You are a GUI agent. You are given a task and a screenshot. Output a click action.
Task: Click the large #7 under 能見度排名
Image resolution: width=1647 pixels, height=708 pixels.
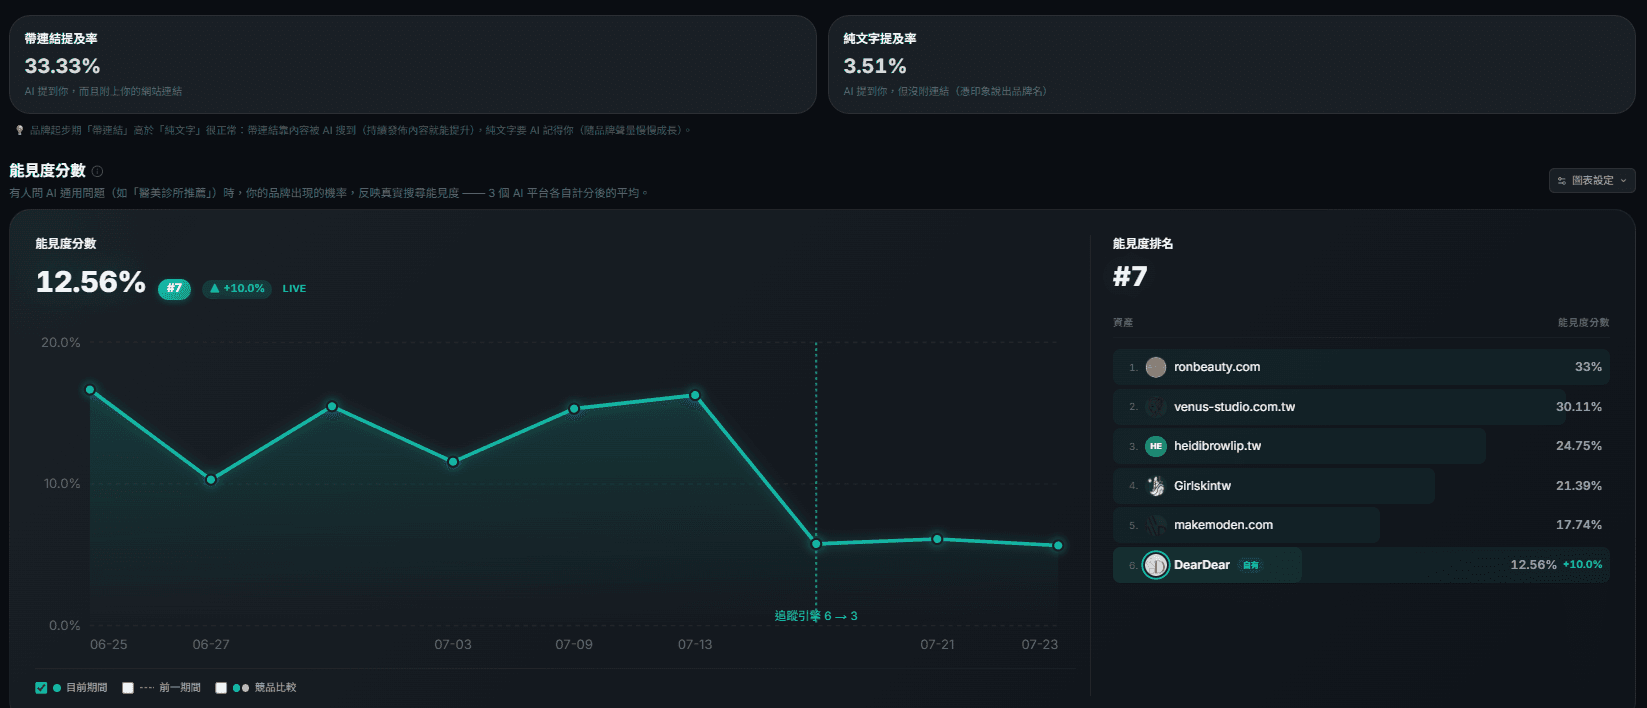(x=1130, y=277)
